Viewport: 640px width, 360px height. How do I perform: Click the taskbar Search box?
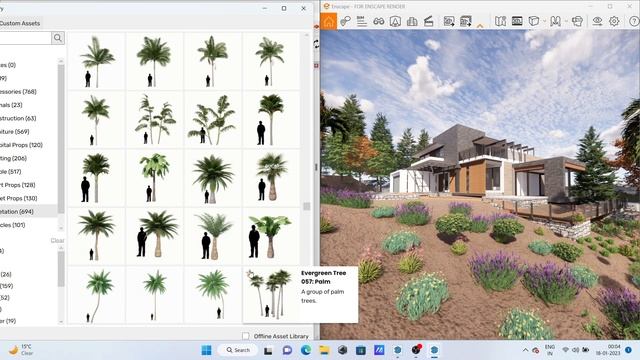238,350
